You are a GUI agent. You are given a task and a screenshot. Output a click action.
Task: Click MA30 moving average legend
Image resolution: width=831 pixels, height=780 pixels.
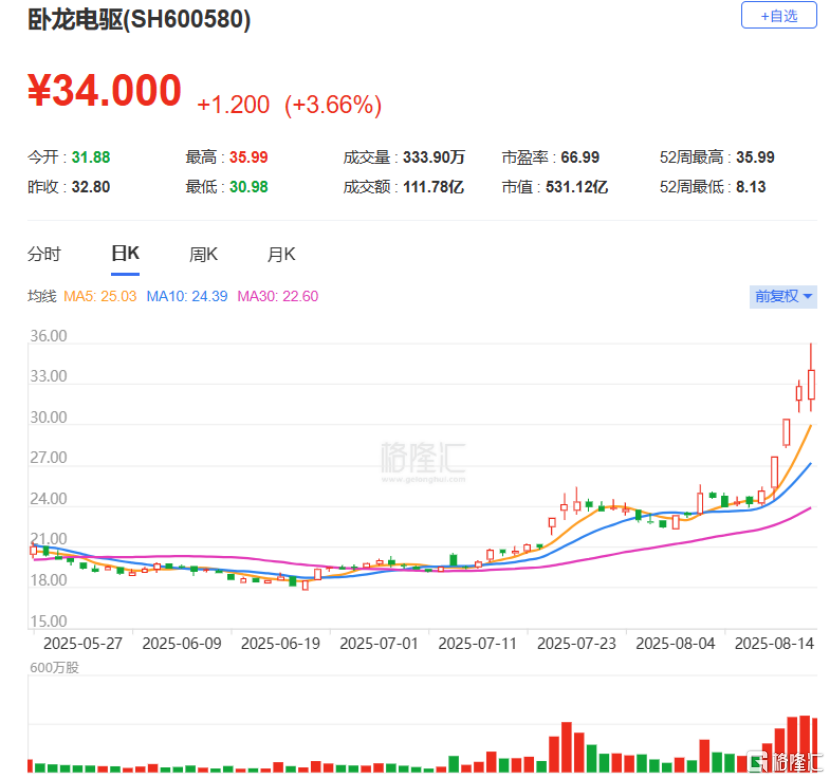(x=278, y=296)
